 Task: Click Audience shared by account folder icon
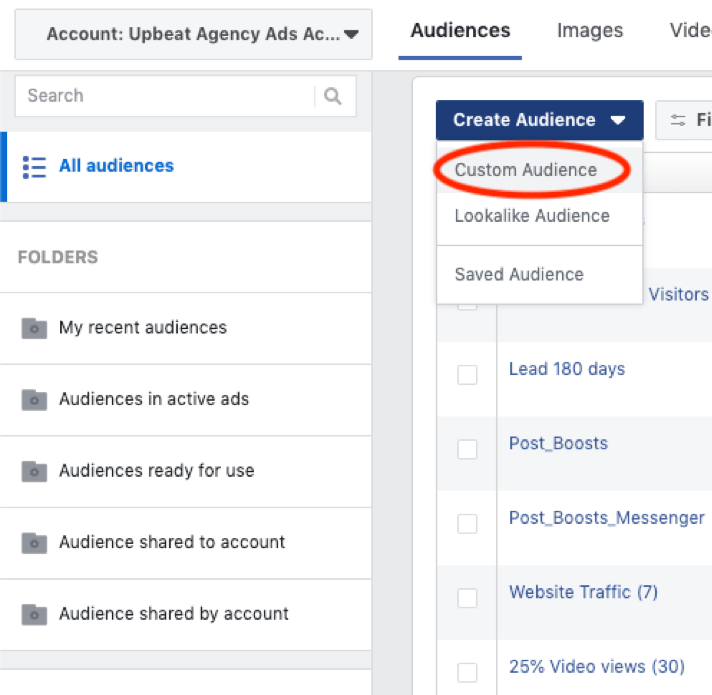[x=34, y=614]
